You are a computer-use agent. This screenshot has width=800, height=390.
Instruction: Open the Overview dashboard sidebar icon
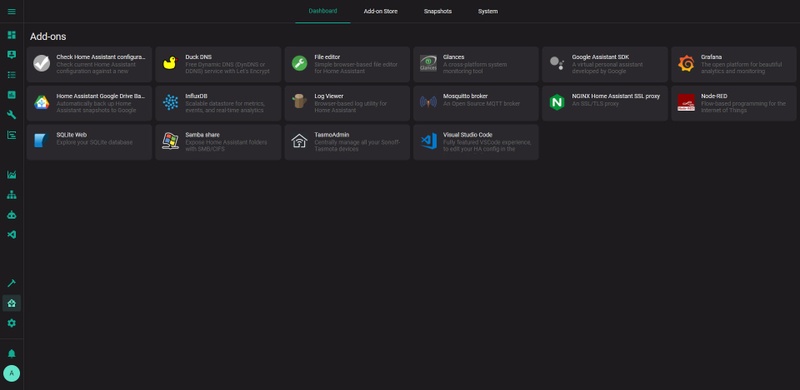(x=11, y=35)
